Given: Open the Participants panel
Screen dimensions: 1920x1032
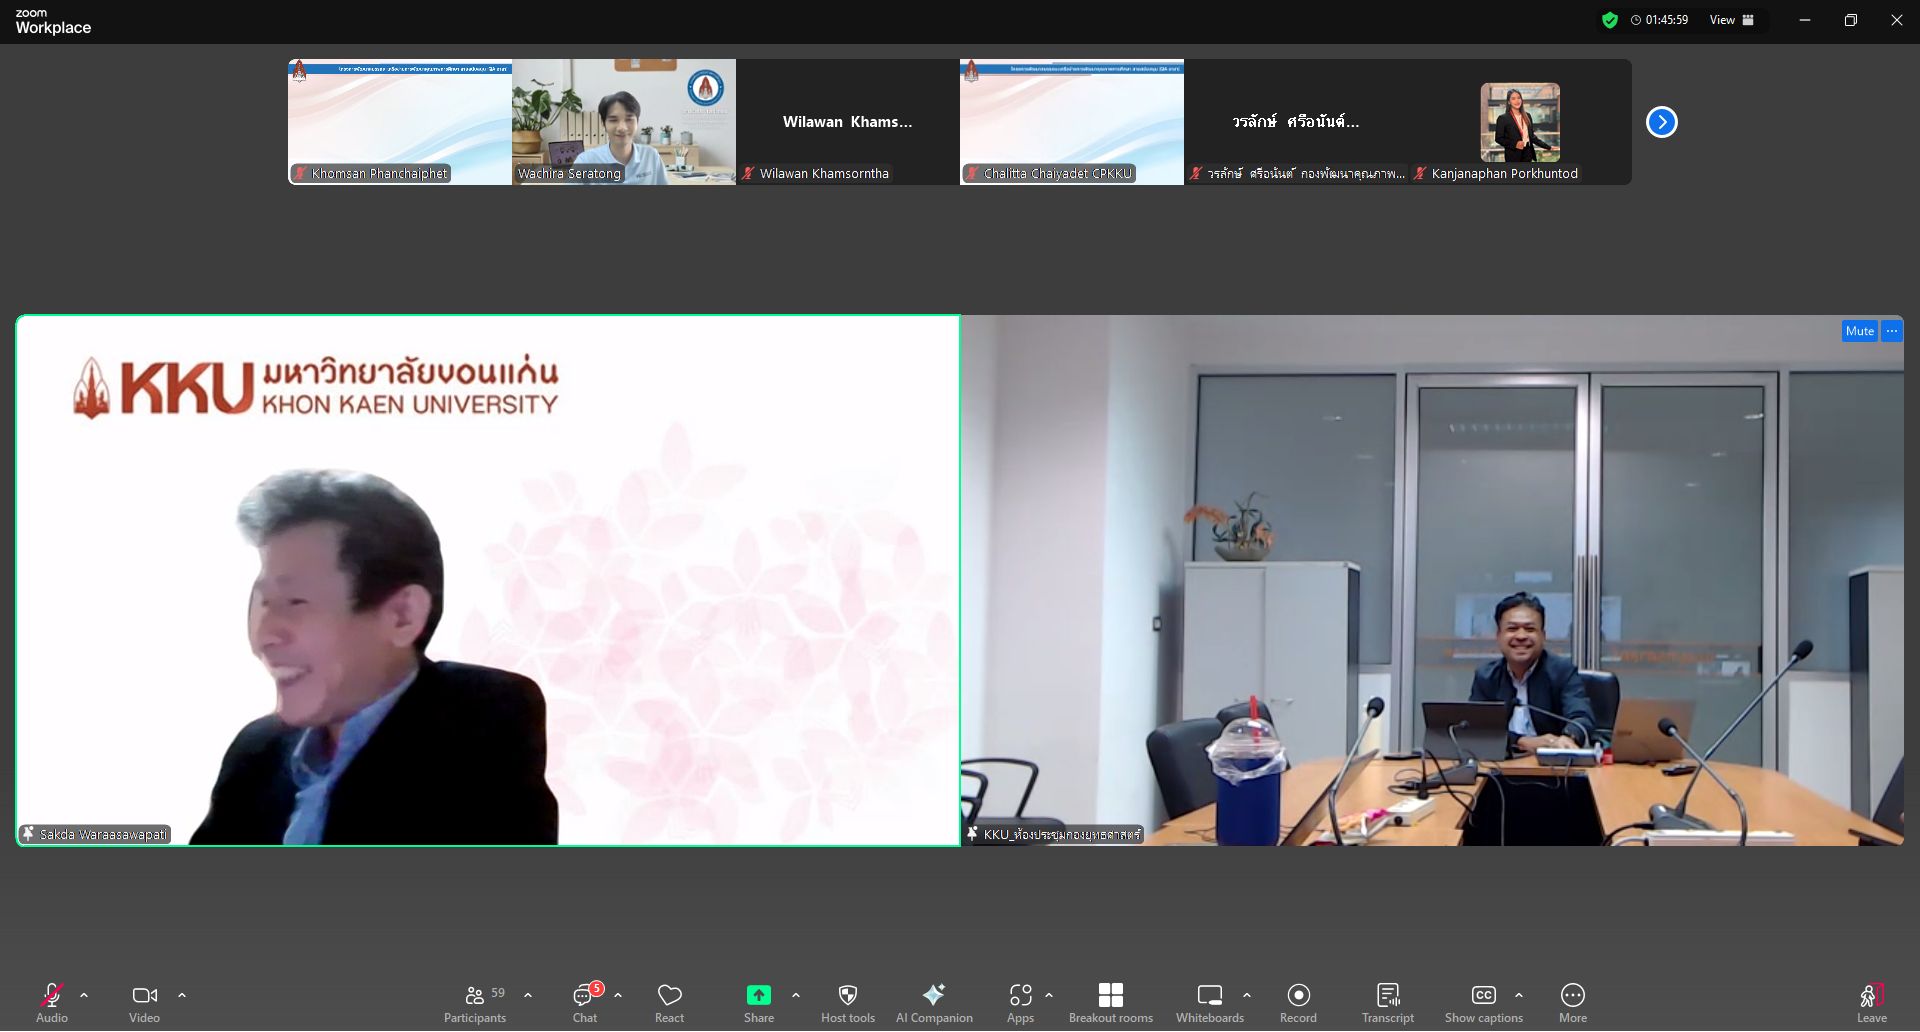Looking at the screenshot, I should point(475,1003).
